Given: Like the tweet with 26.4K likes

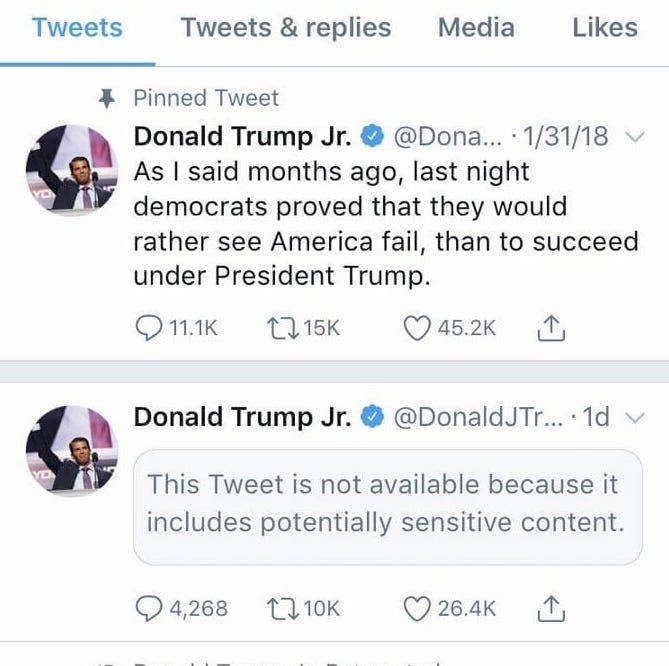Looking at the screenshot, I should pos(419,607).
